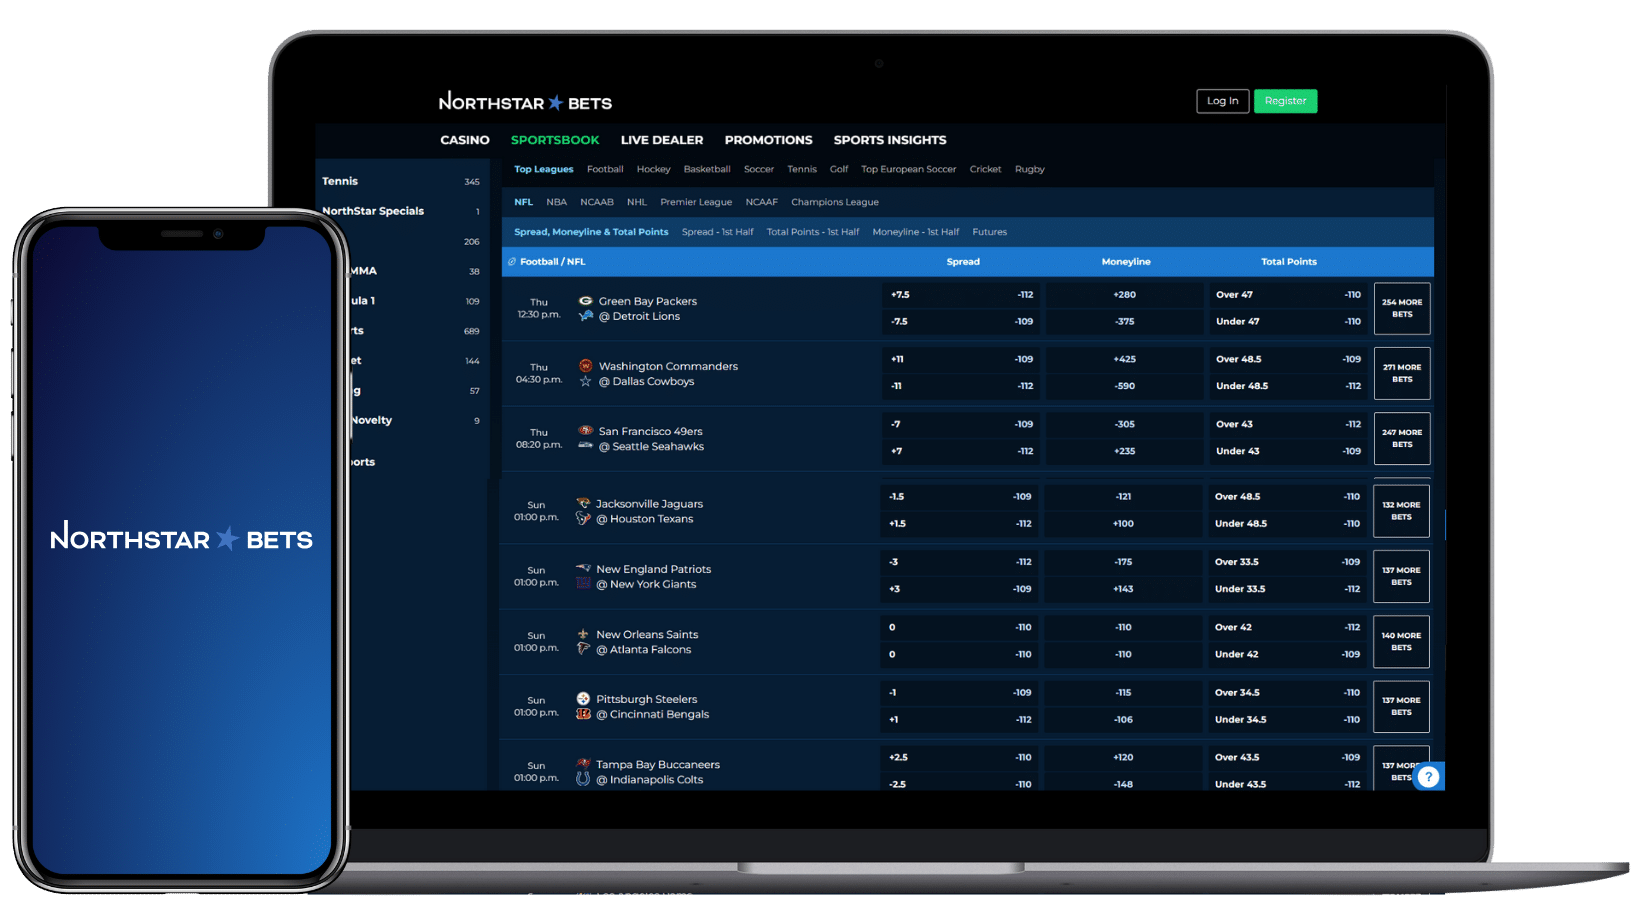Select Seattle Seahawks +235 moneyline
1640x924 pixels.
[1124, 451]
